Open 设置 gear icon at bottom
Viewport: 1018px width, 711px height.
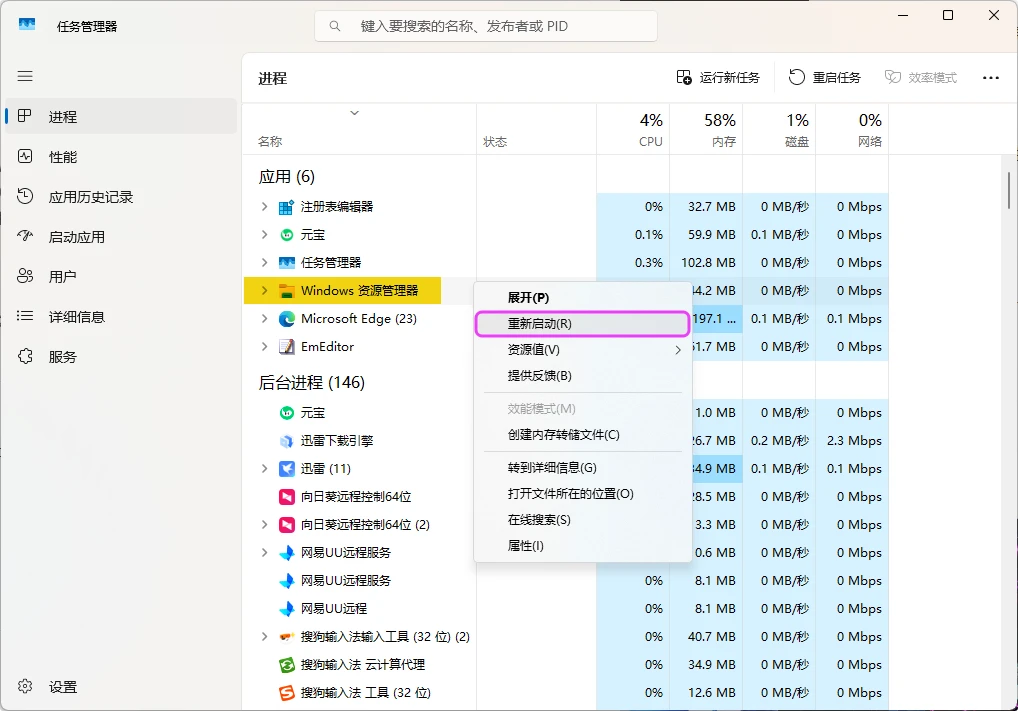coord(25,686)
